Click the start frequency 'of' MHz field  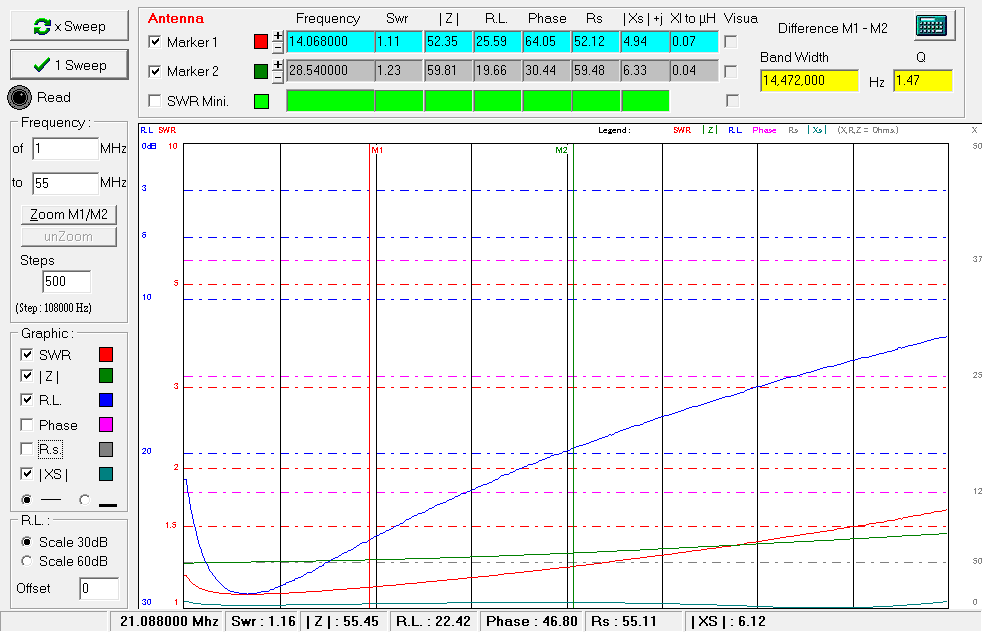(64, 149)
